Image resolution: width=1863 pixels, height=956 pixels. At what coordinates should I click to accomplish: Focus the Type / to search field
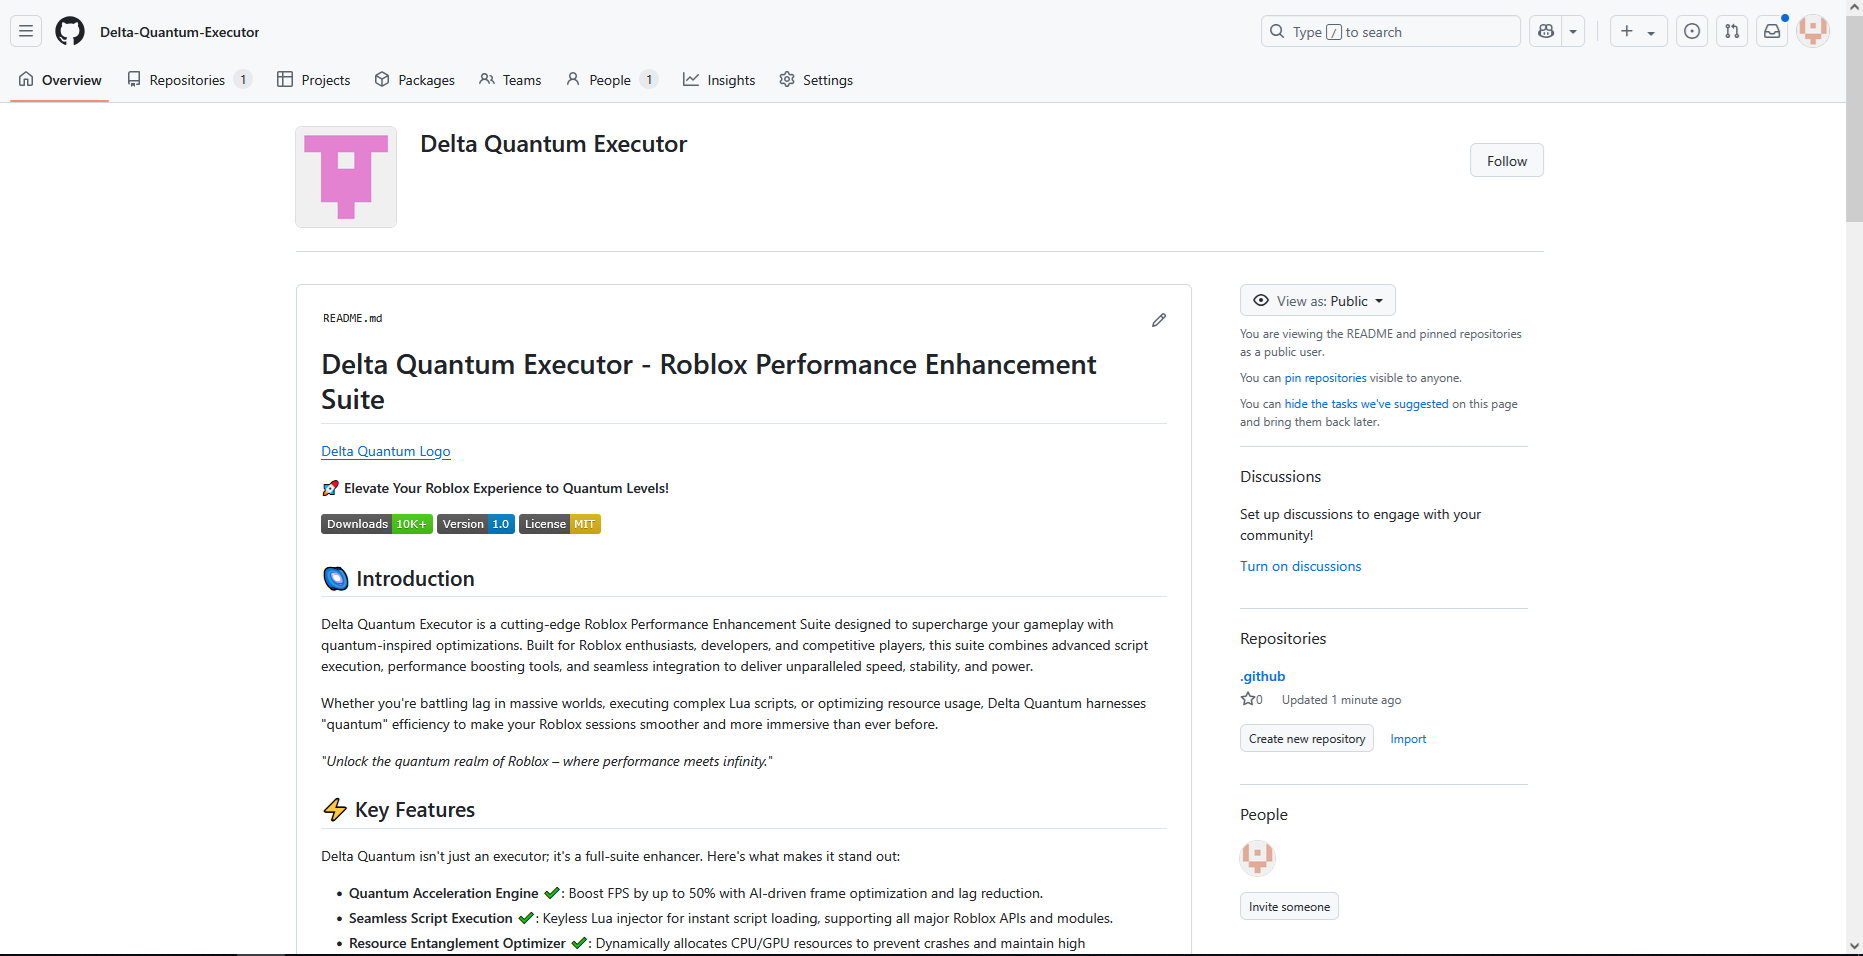click(x=1390, y=32)
